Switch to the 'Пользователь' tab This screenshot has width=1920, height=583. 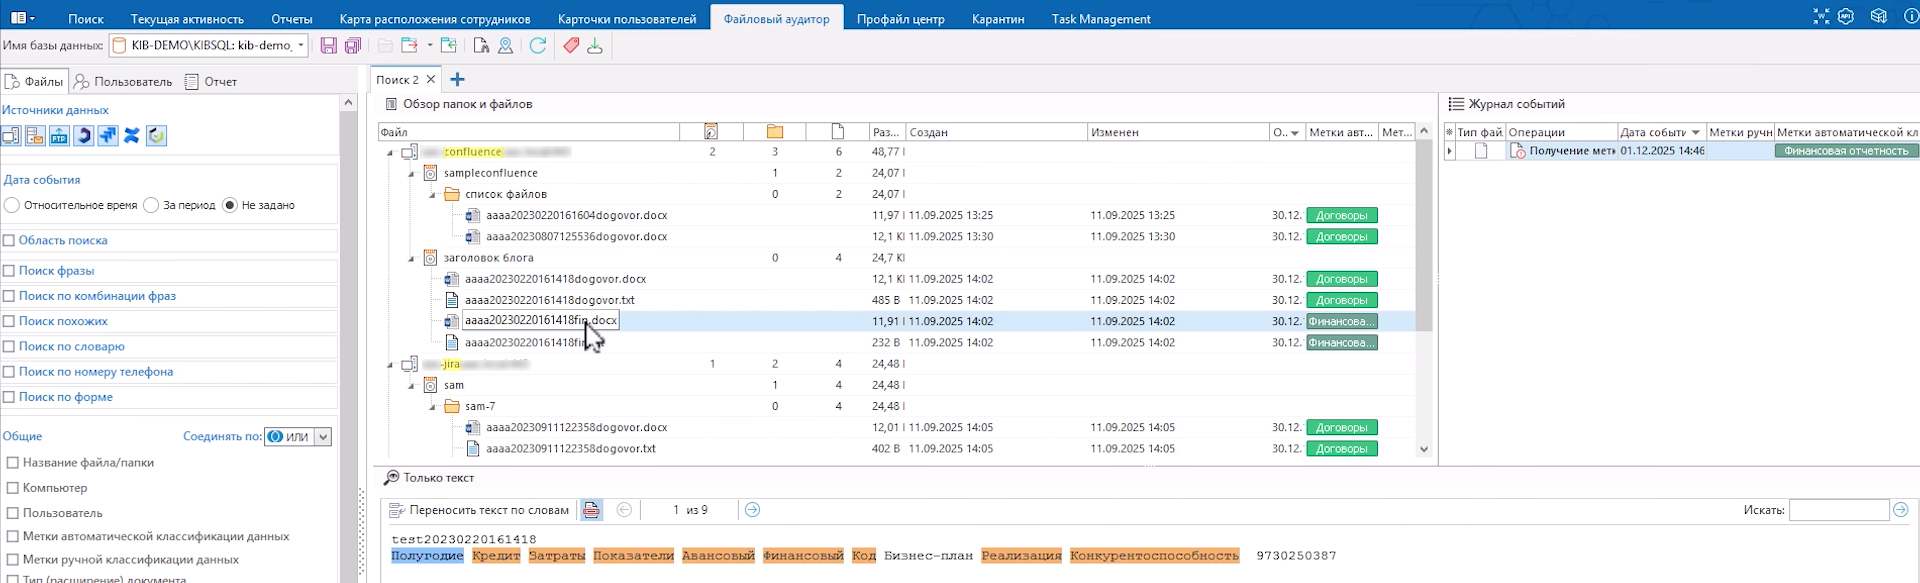coord(123,82)
